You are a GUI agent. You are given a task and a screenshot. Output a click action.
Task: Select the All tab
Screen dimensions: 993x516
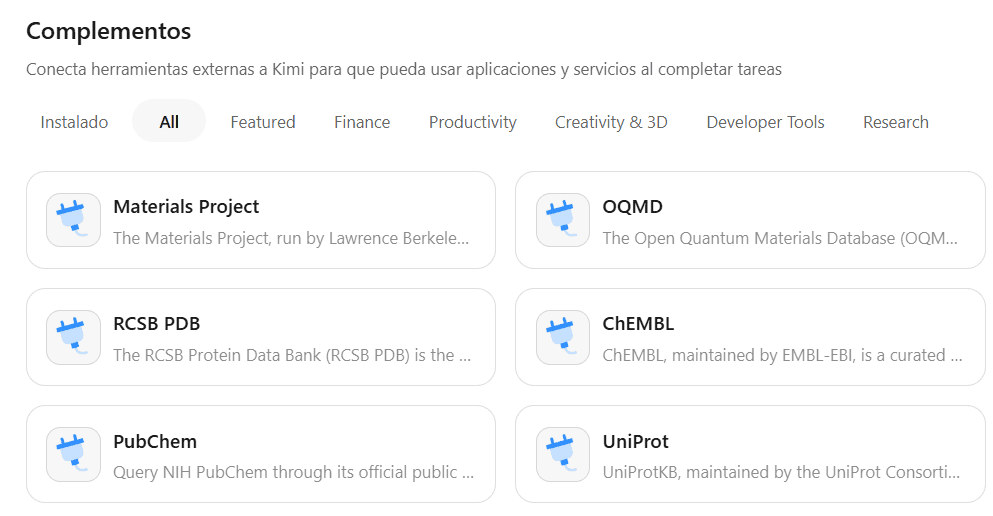[x=169, y=122]
